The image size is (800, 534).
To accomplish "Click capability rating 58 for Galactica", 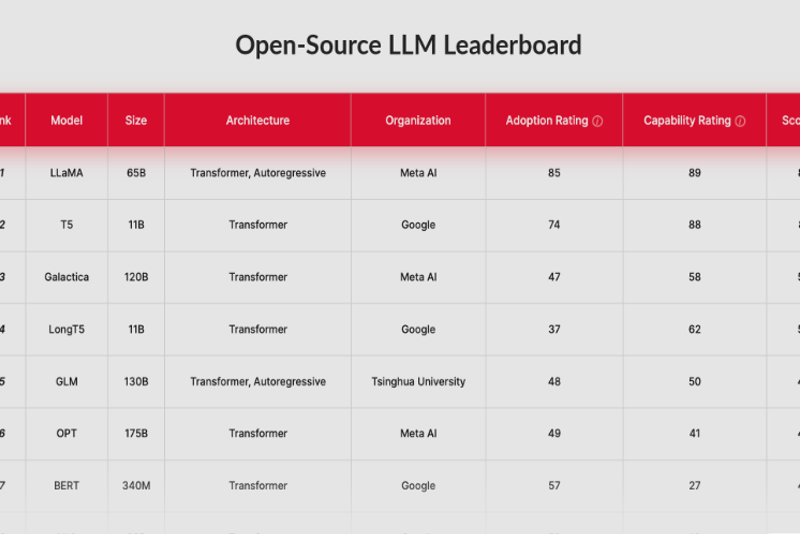I will (x=694, y=277).
